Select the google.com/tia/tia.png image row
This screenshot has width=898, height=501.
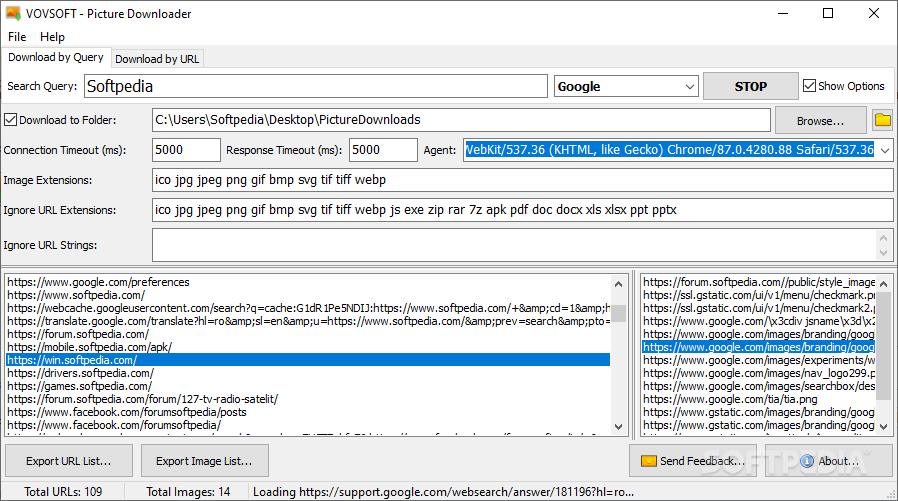tap(759, 399)
